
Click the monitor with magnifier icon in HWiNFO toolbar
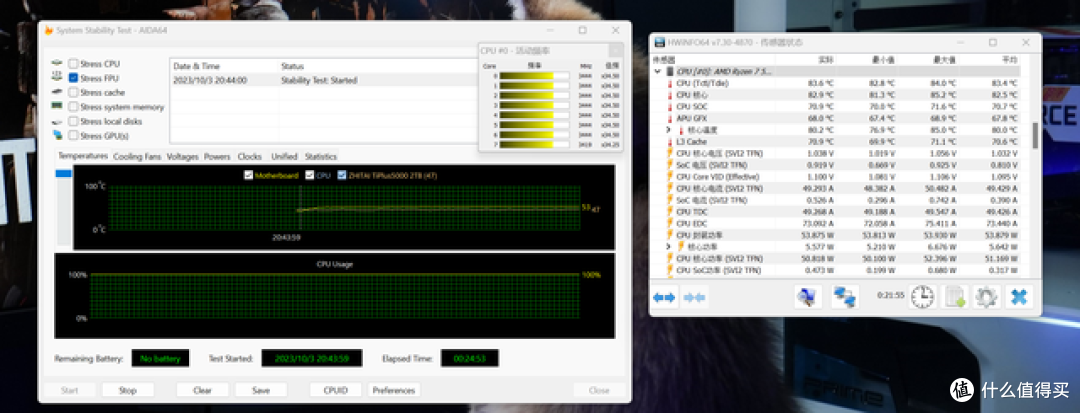pos(807,297)
